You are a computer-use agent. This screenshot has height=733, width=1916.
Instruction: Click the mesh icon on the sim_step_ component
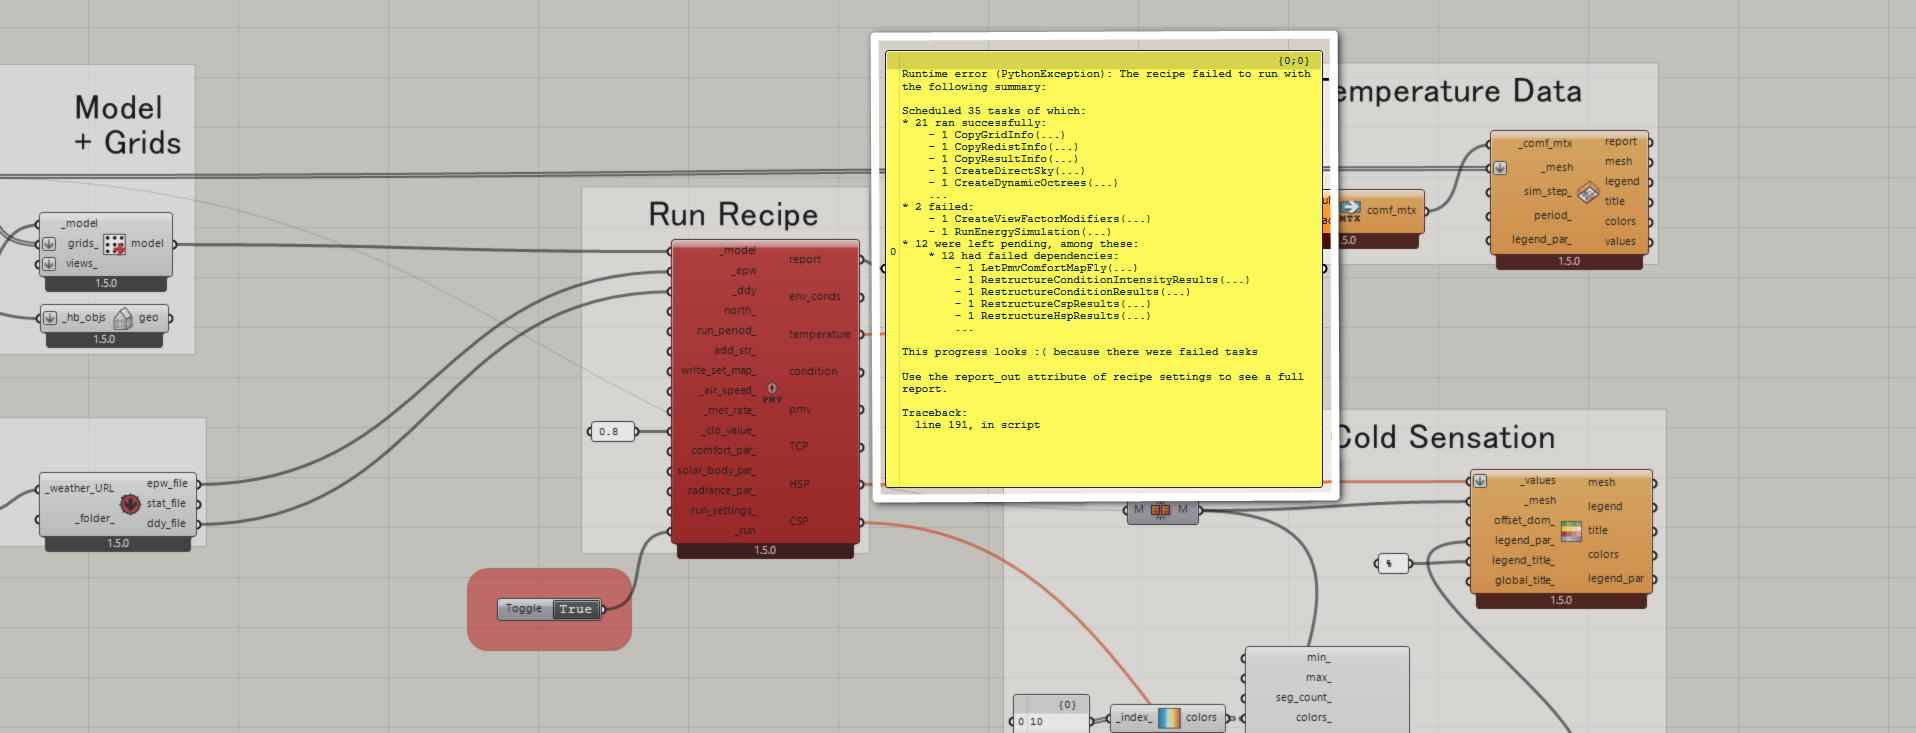pyautogui.click(x=1588, y=192)
